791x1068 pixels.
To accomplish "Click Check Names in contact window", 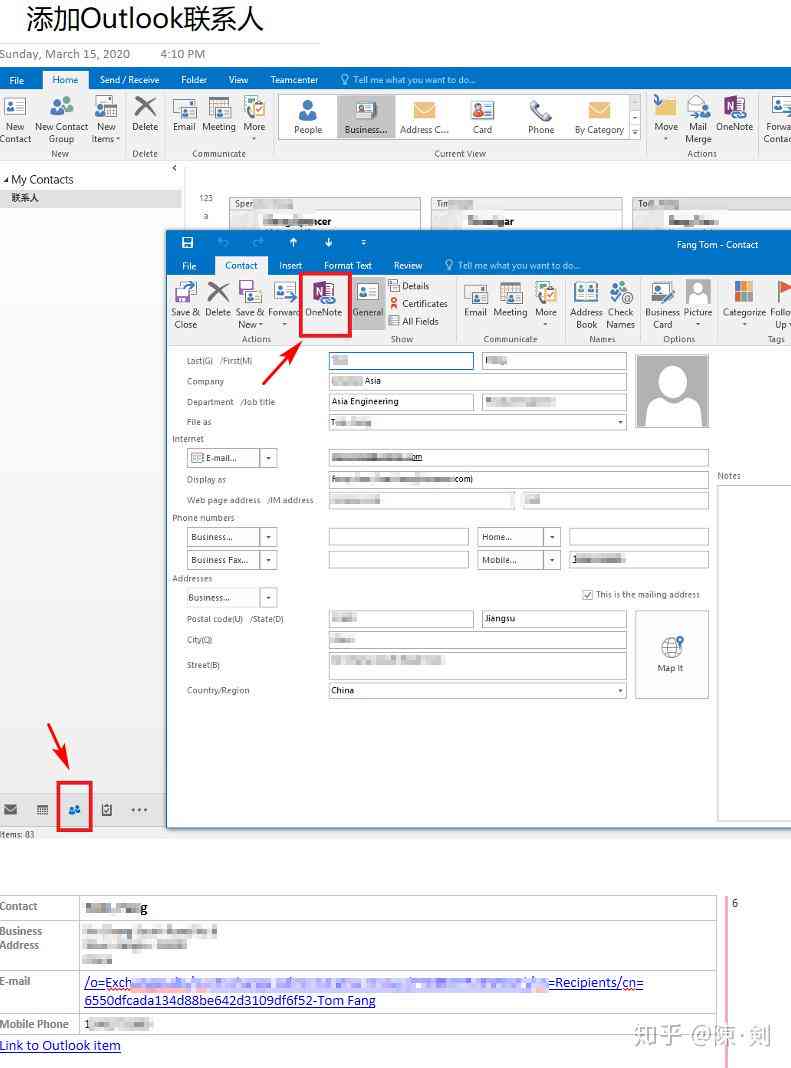I will point(621,304).
